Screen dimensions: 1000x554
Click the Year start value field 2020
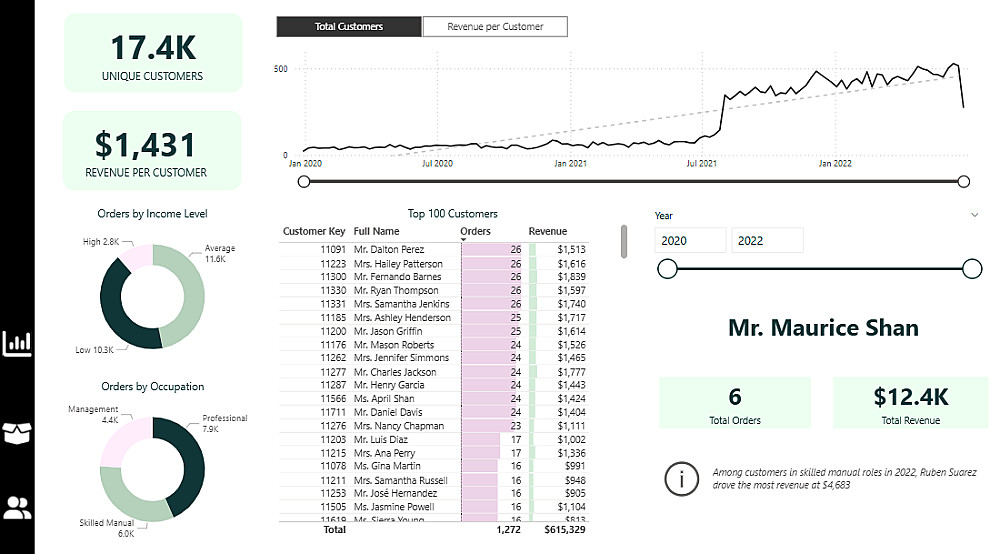coord(691,241)
